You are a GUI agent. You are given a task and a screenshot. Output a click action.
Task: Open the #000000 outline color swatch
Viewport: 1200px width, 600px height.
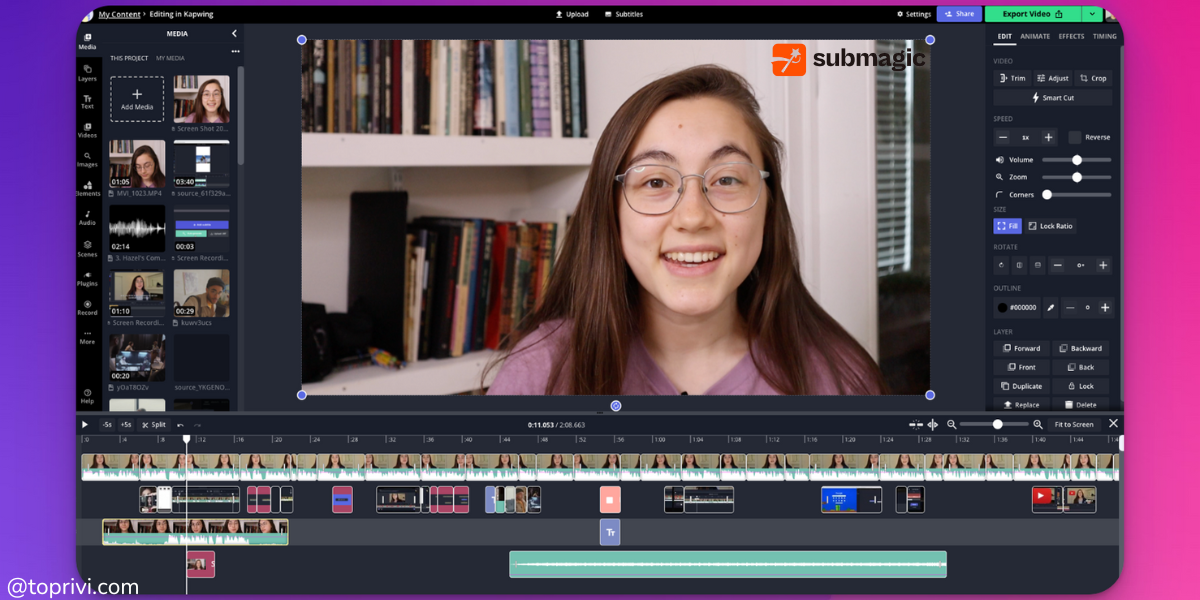point(1017,308)
